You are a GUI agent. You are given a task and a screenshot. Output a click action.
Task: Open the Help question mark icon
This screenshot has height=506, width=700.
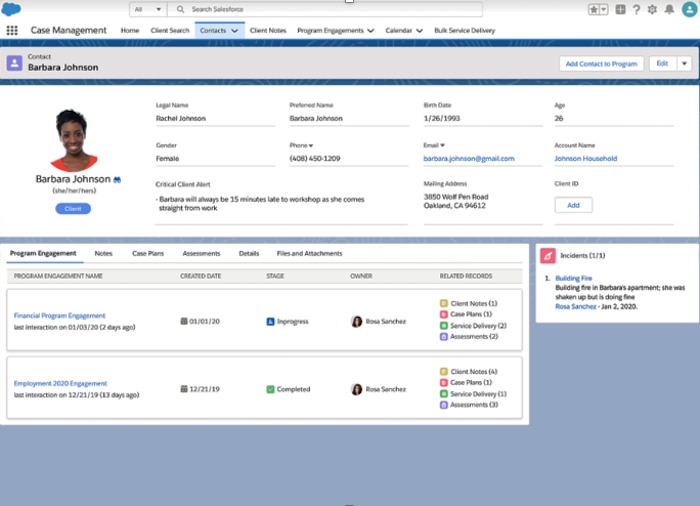coord(636,9)
